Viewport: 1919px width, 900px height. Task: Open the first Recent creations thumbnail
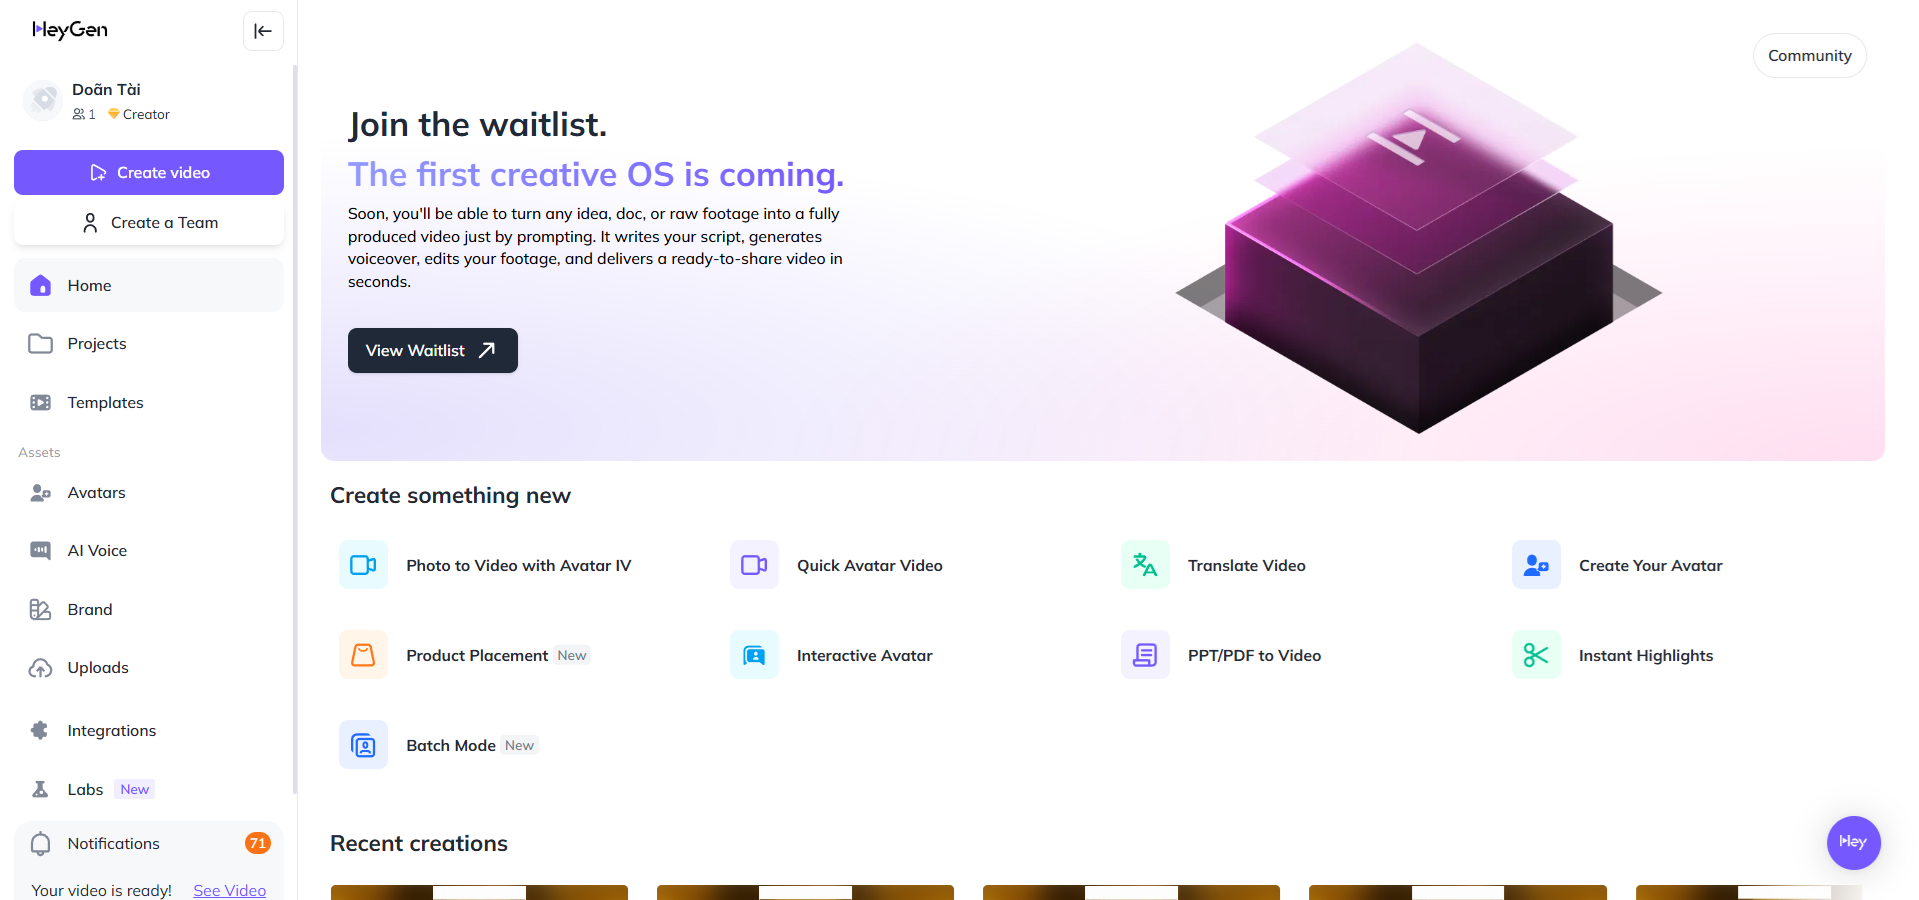pos(479,891)
